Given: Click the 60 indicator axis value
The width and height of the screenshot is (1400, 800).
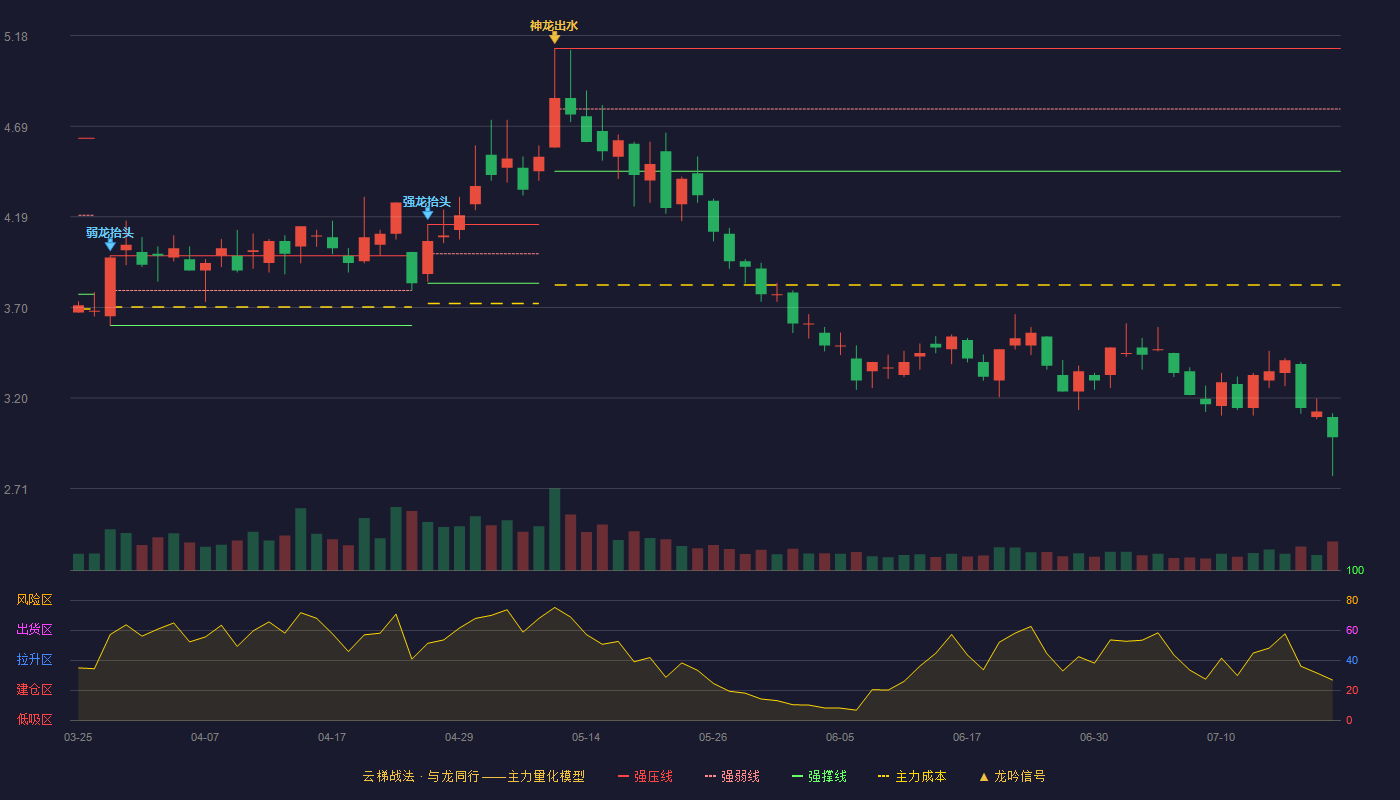Looking at the screenshot, I should click(1352, 630).
